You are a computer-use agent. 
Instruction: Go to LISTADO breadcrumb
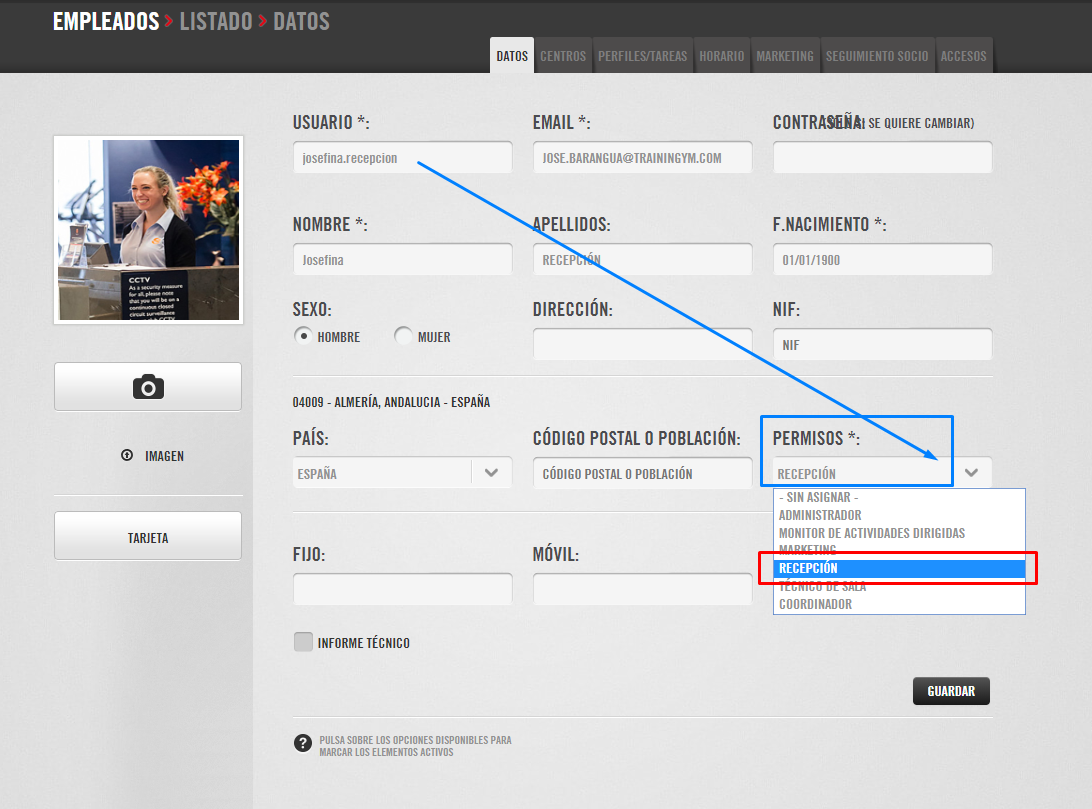(x=216, y=22)
